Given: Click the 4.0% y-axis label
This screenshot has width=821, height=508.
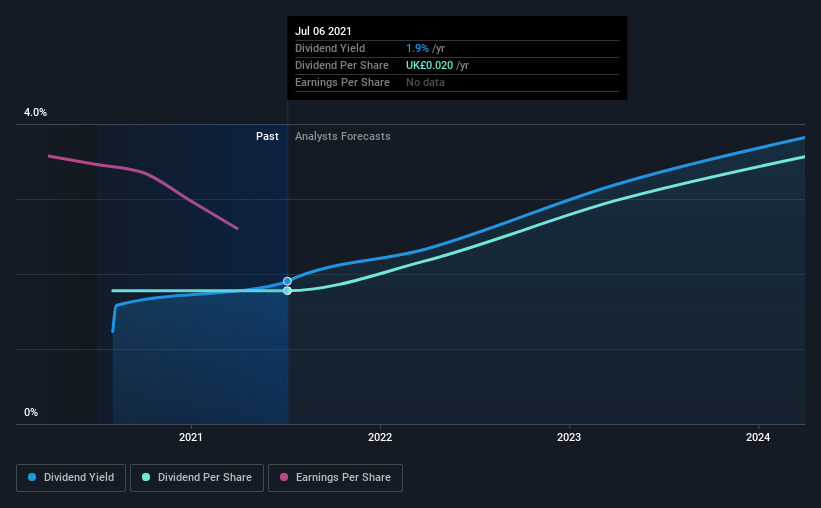Looking at the screenshot, I should [35, 112].
